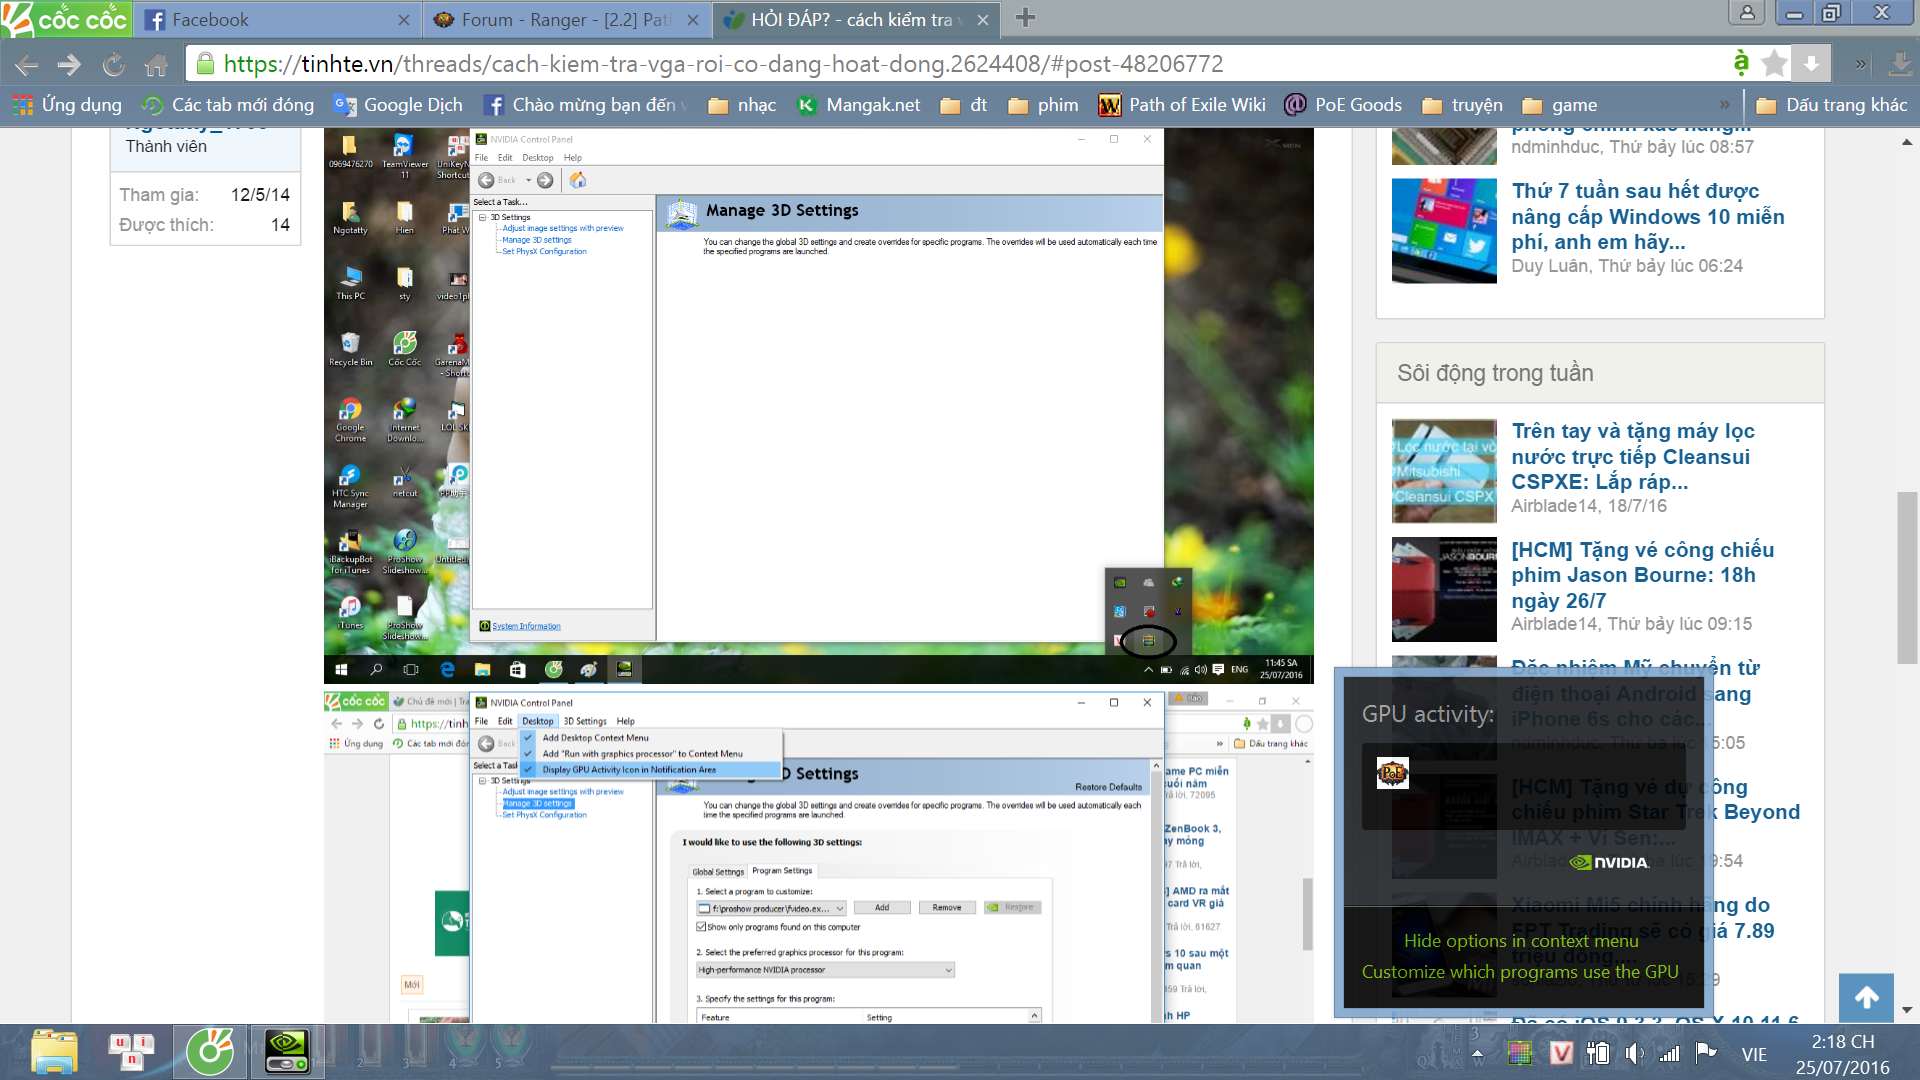1920x1080 pixels.
Task: Open File Explorer from the taskbar
Action: [54, 1052]
